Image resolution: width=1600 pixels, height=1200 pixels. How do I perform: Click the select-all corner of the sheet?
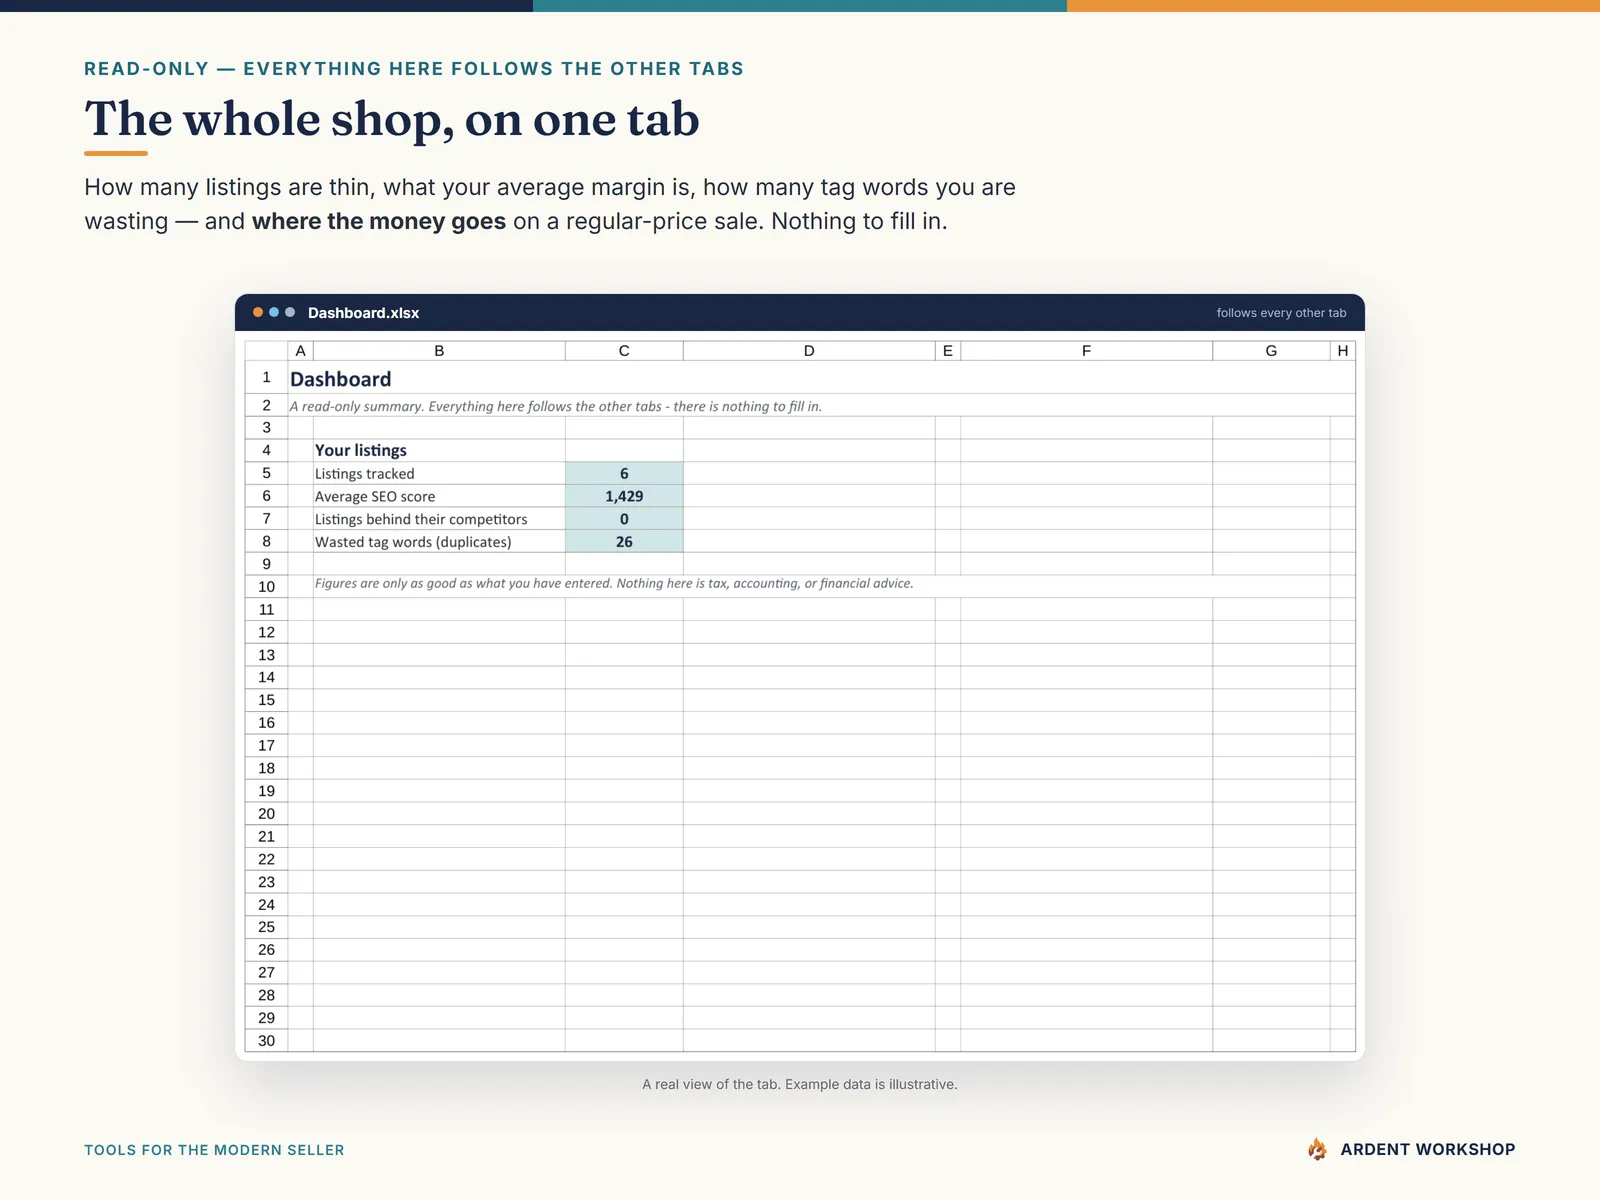(x=266, y=351)
